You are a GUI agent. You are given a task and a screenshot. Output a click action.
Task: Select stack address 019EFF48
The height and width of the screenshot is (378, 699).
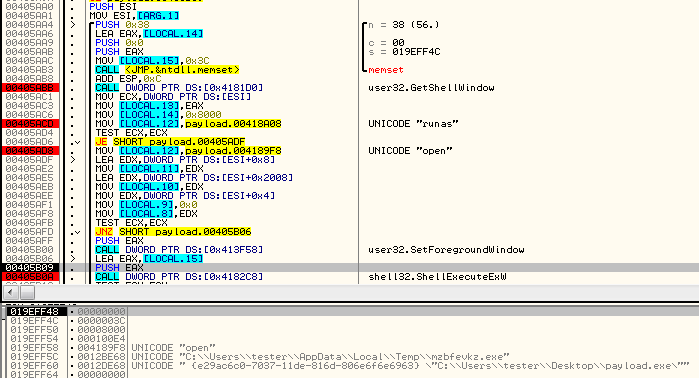[x=35, y=312]
